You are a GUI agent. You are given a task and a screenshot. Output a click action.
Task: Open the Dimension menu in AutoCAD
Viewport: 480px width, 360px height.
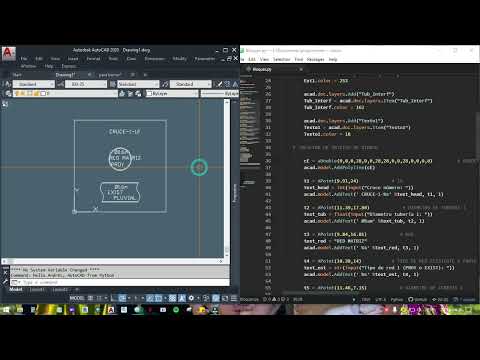pyautogui.click(x=154, y=59)
